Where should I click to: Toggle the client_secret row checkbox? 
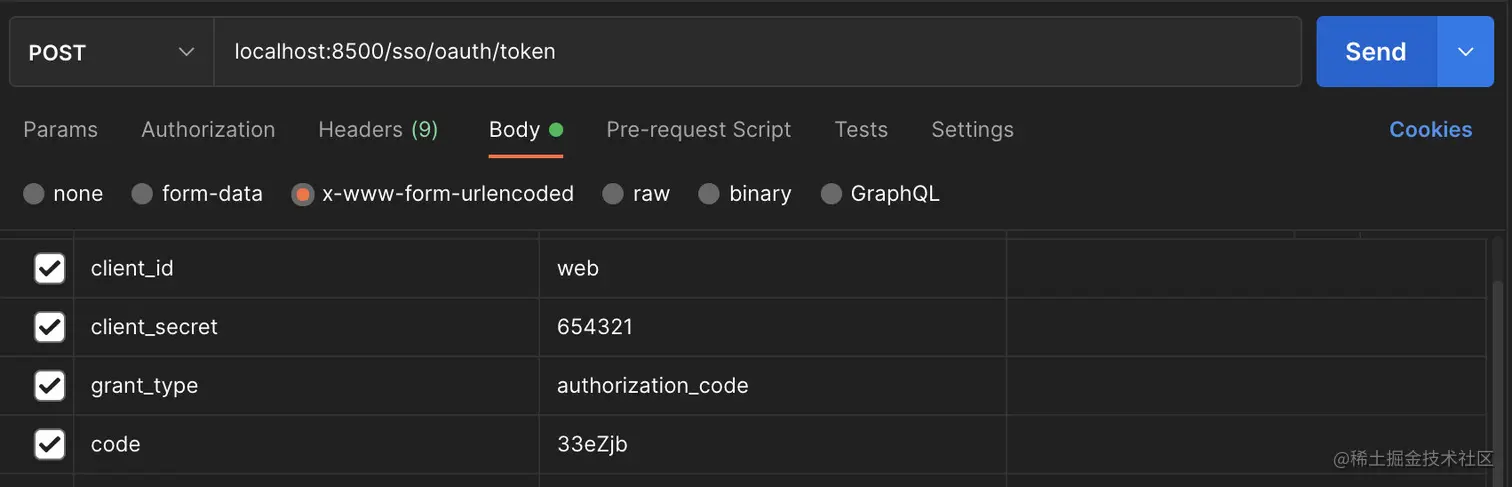point(50,327)
